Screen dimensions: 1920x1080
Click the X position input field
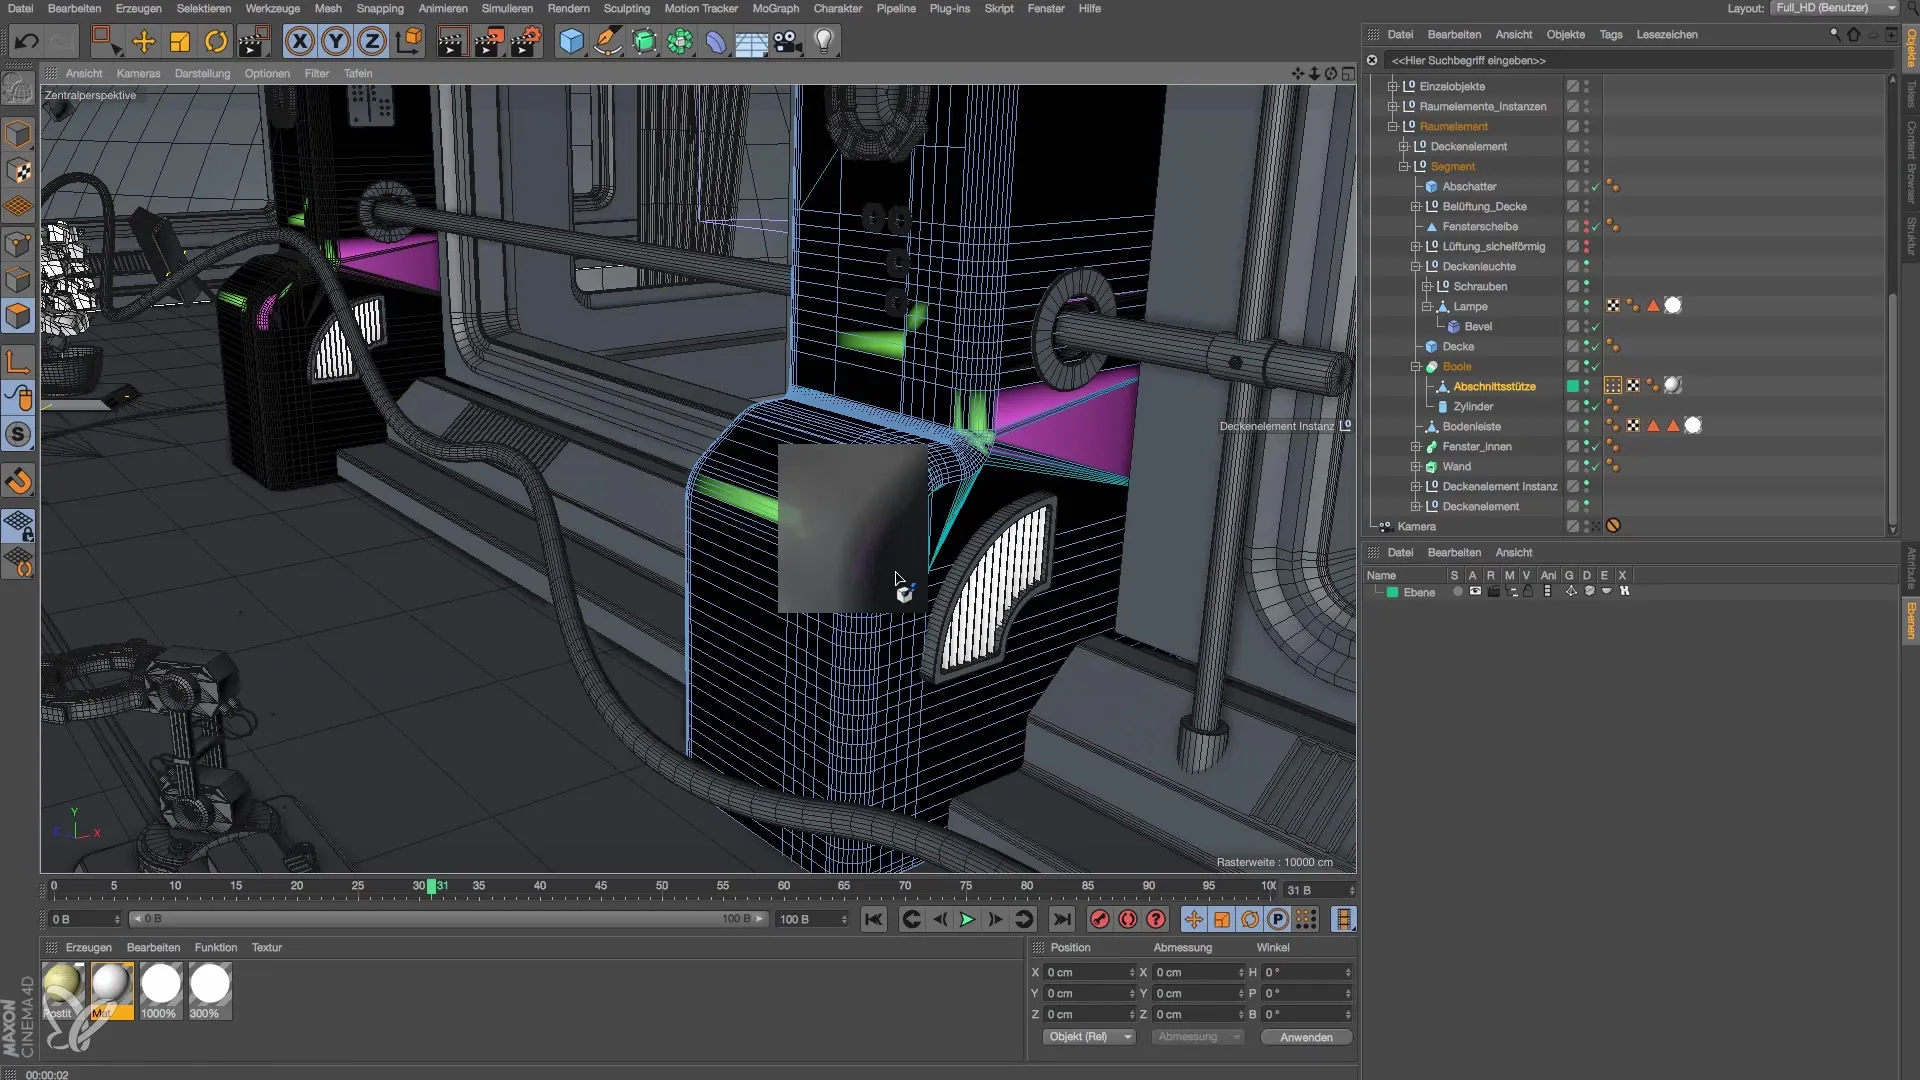coord(1090,972)
